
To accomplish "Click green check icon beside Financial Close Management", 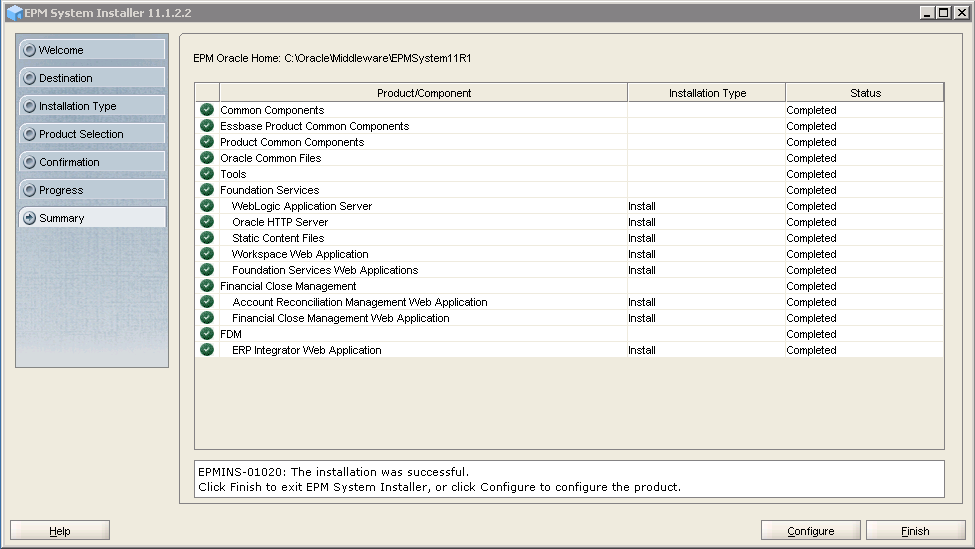I will click(x=207, y=286).
